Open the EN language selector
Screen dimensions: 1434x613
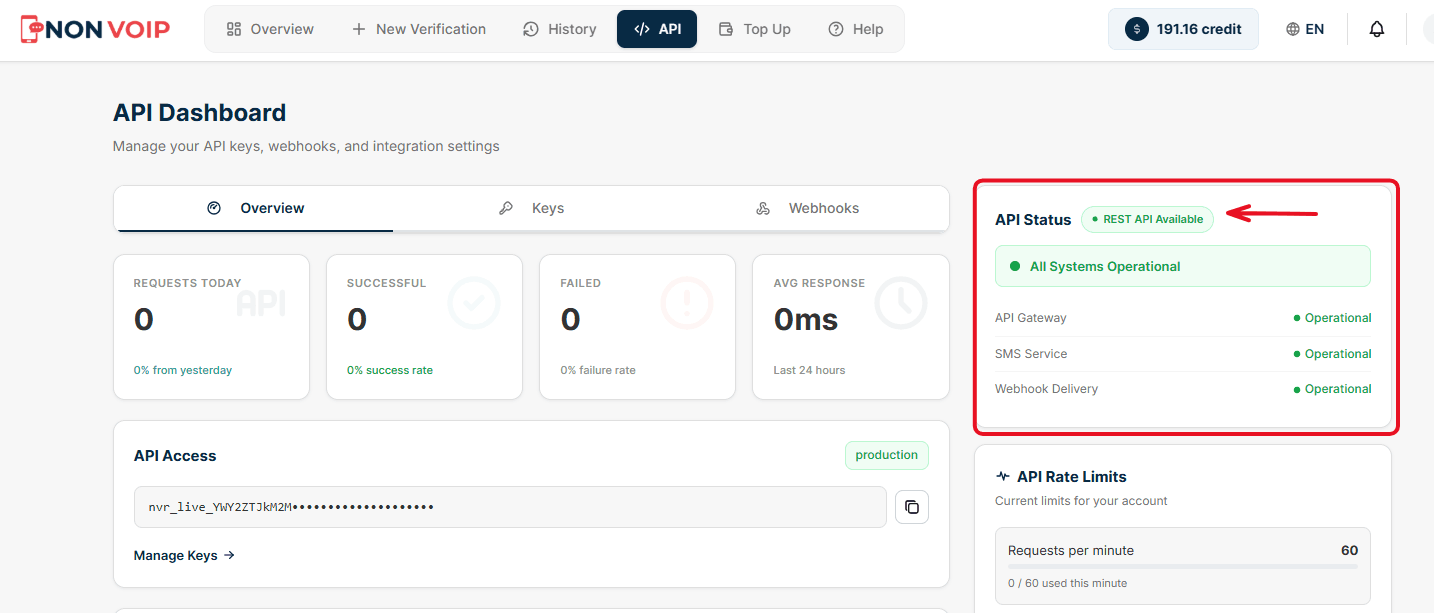1305,29
